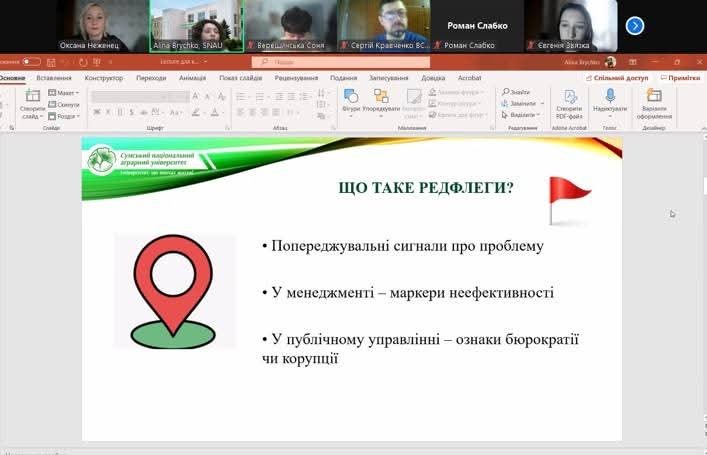Click the Спільний доступ (Share) button
The width and height of the screenshot is (707, 455).
pyautogui.click(x=620, y=78)
